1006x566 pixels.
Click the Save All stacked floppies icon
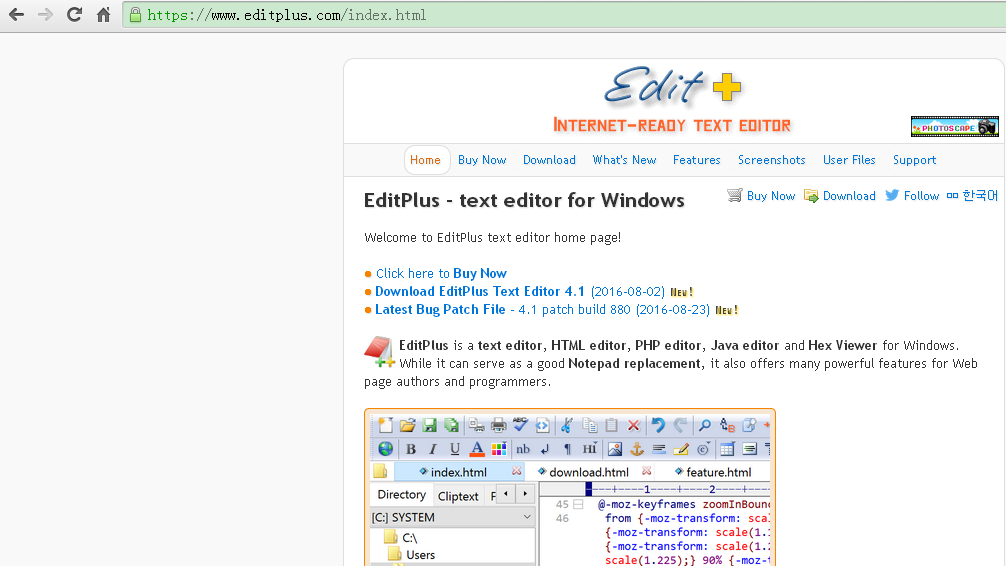(x=451, y=425)
